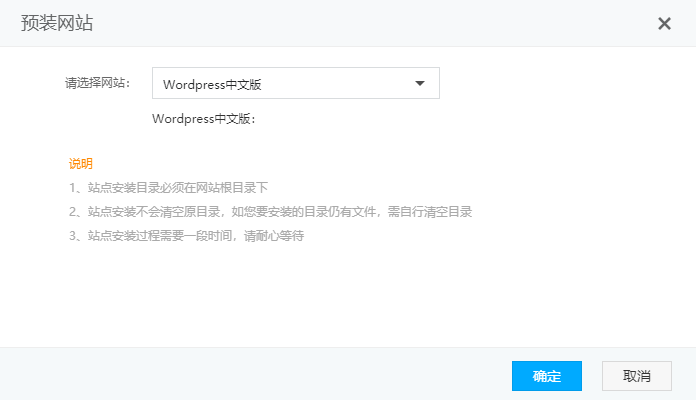Click the 请选择网站 field label
This screenshot has width=696, height=400.
point(97,83)
